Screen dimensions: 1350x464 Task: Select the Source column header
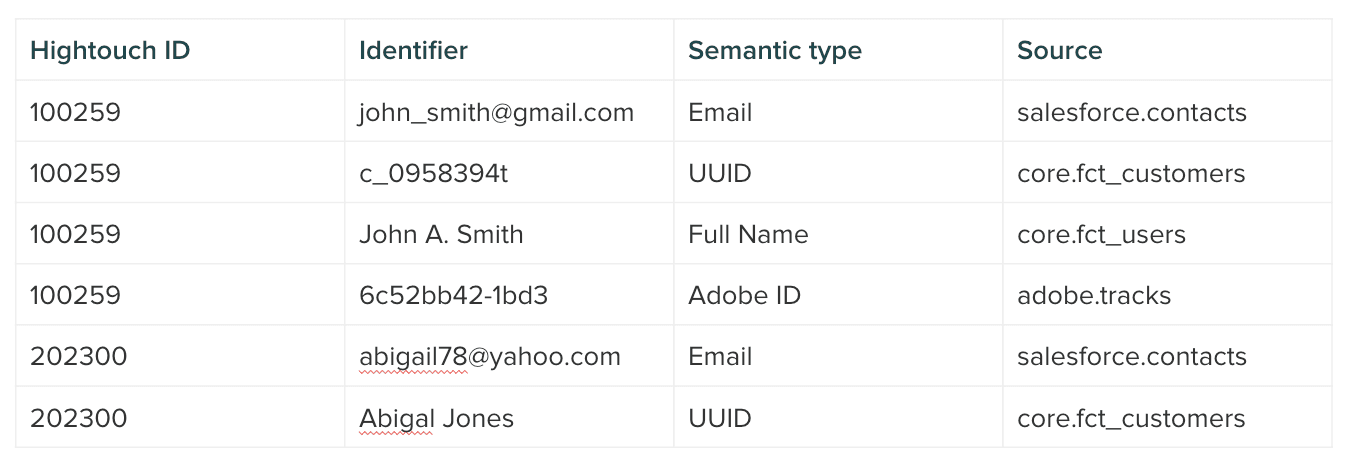pyautogui.click(x=1060, y=51)
